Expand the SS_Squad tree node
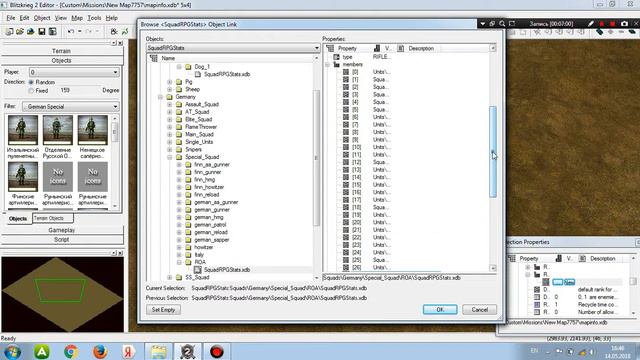The height and width of the screenshot is (360, 640). click(170, 278)
